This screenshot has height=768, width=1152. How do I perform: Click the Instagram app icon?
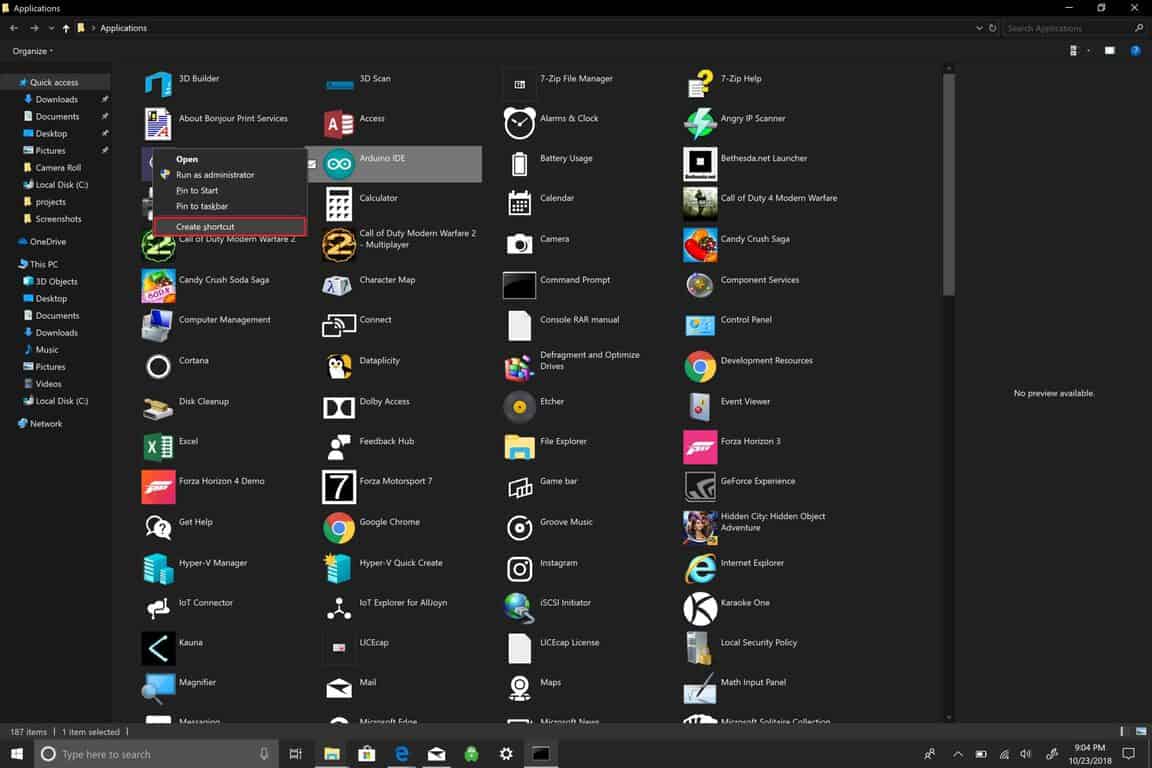coord(519,569)
